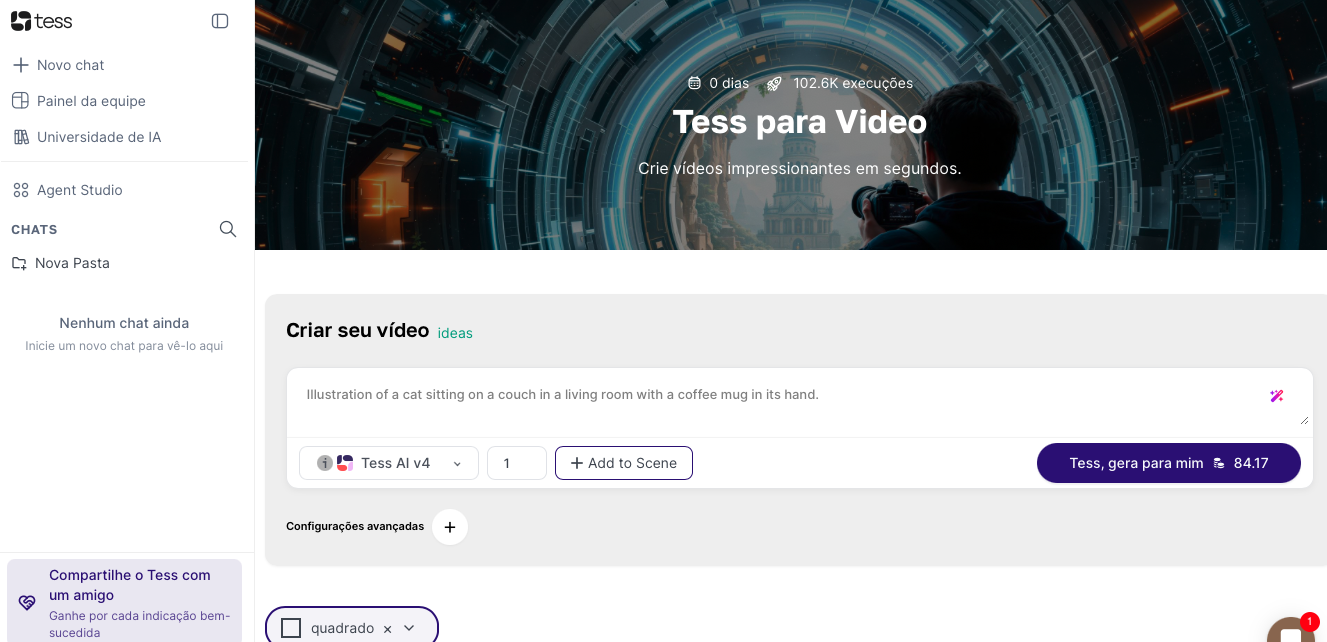
Task: Click Tess, gera para mim button
Action: pyautogui.click(x=1169, y=463)
